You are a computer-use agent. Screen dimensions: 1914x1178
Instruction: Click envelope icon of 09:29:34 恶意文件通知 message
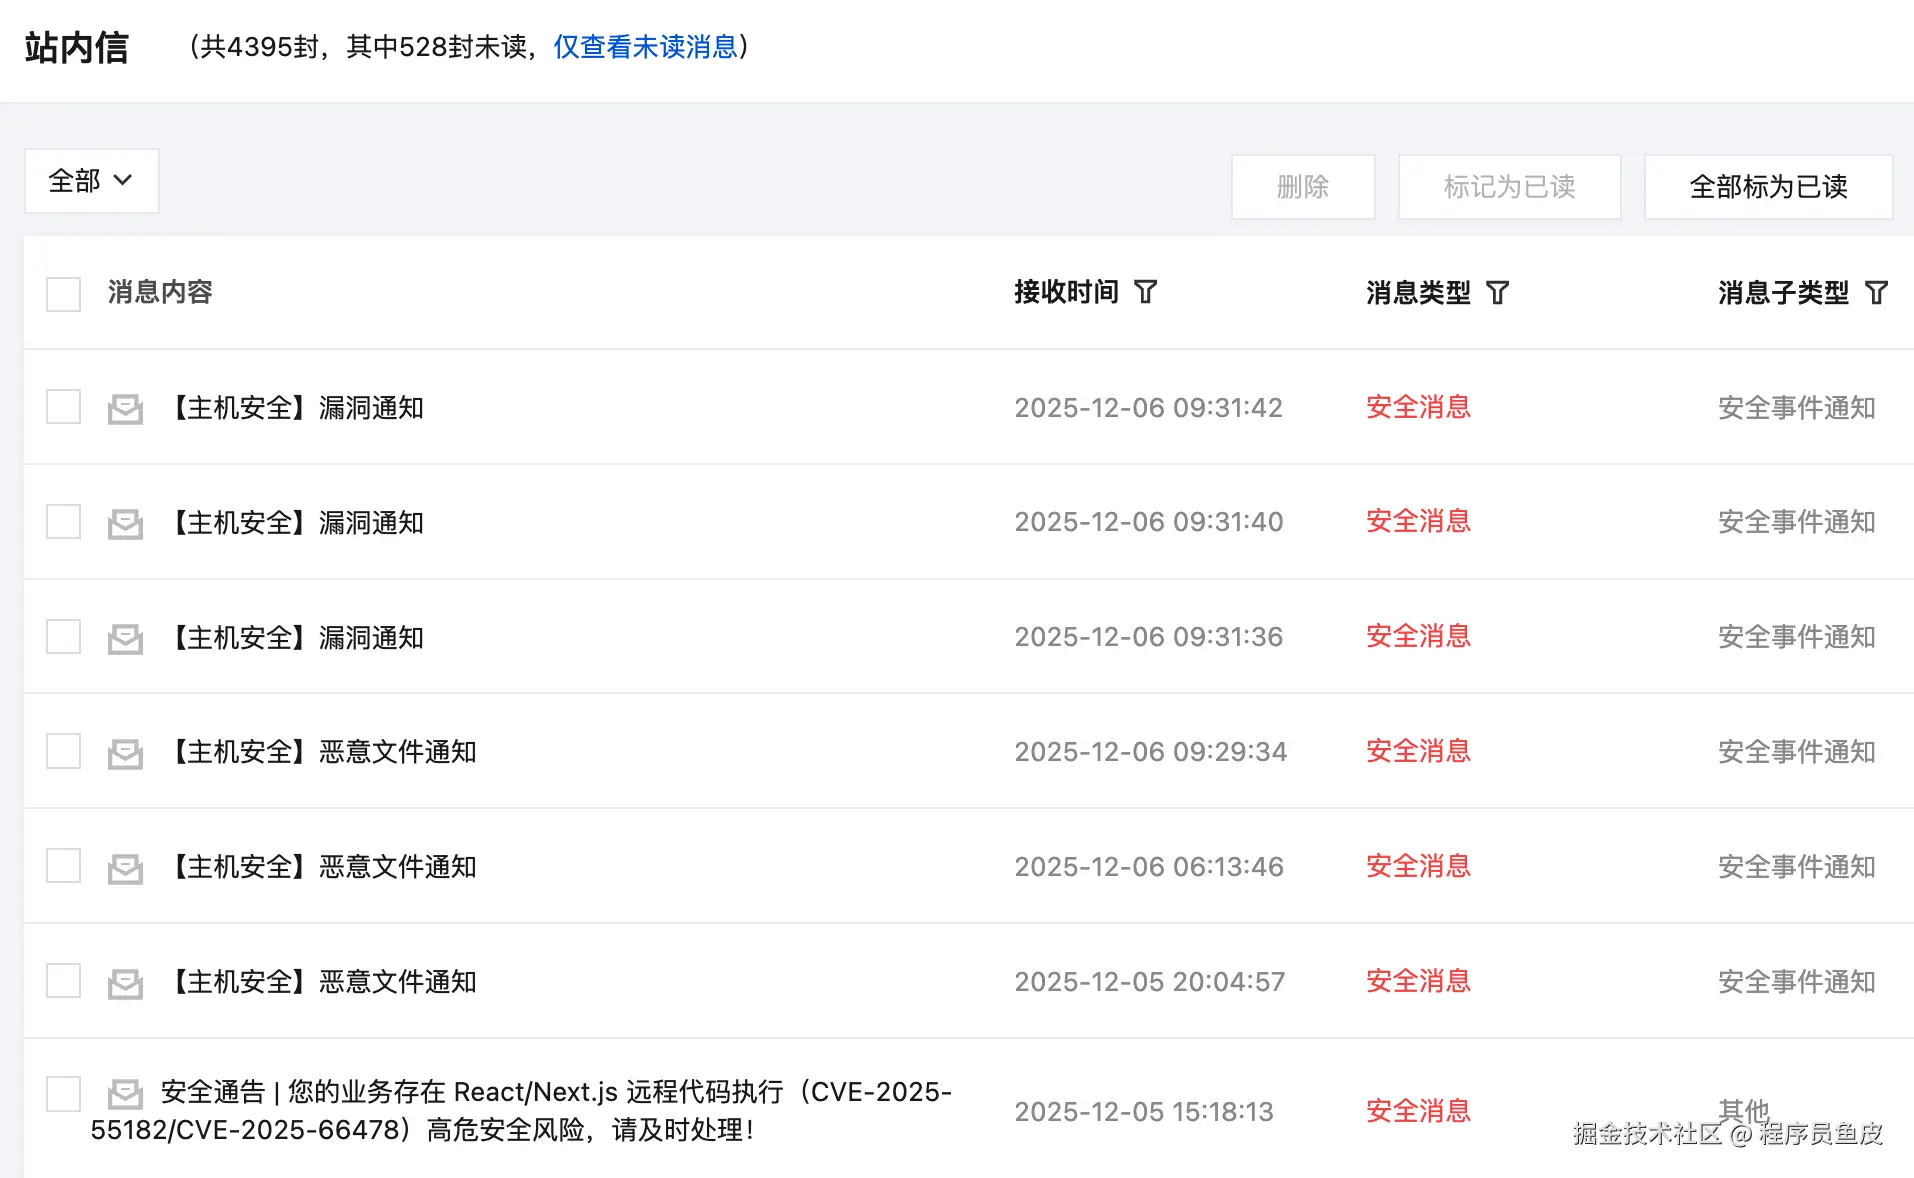point(125,753)
